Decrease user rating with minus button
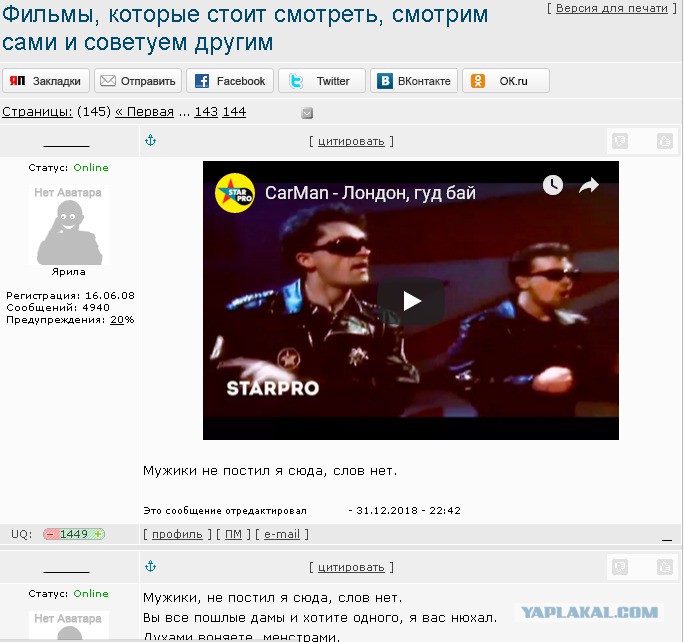The width and height of the screenshot is (684, 642). 50,534
